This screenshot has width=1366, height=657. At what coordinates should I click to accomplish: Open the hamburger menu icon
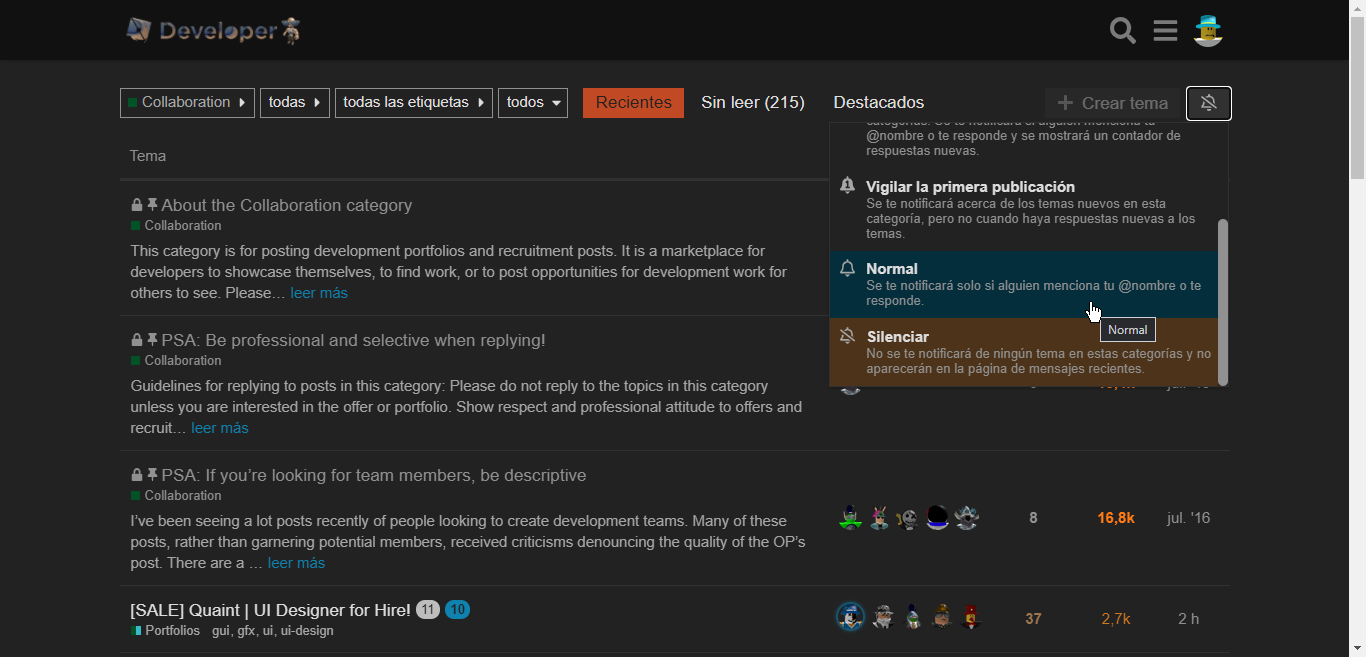click(1165, 31)
